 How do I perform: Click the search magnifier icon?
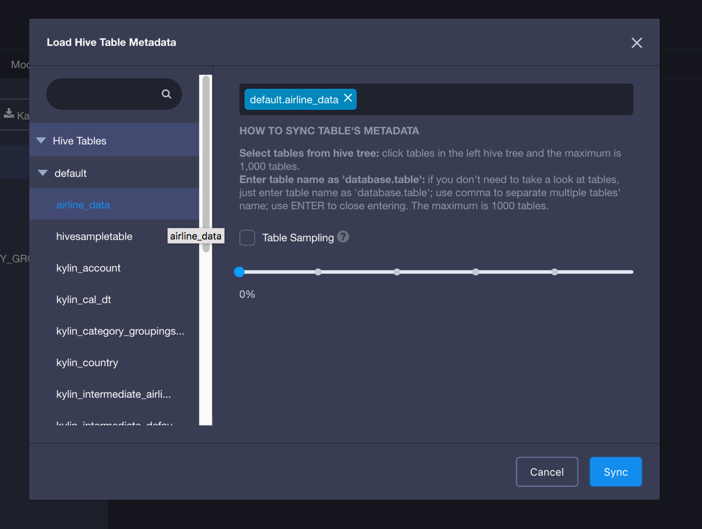click(166, 94)
